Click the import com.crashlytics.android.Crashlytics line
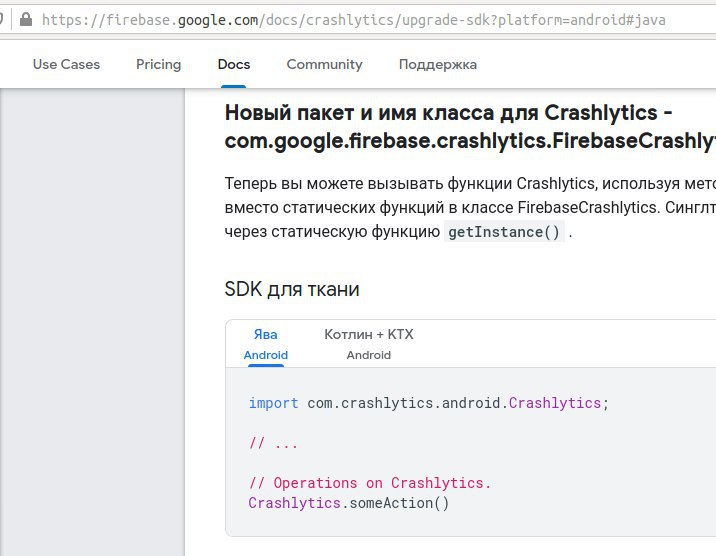 [x=428, y=403]
